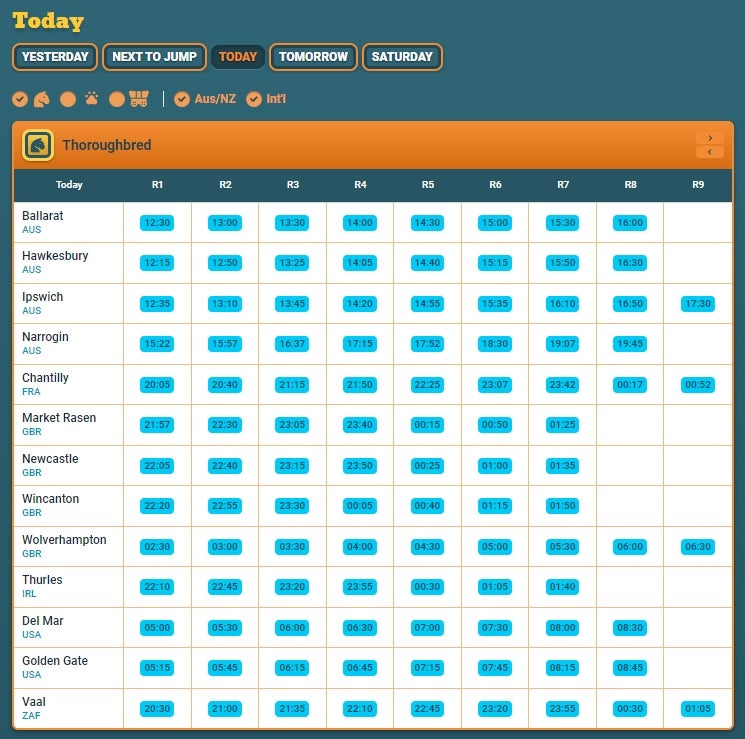The image size is (745, 739).
Task: Open Newcastle race 2 at 22:40
Action: (x=225, y=466)
